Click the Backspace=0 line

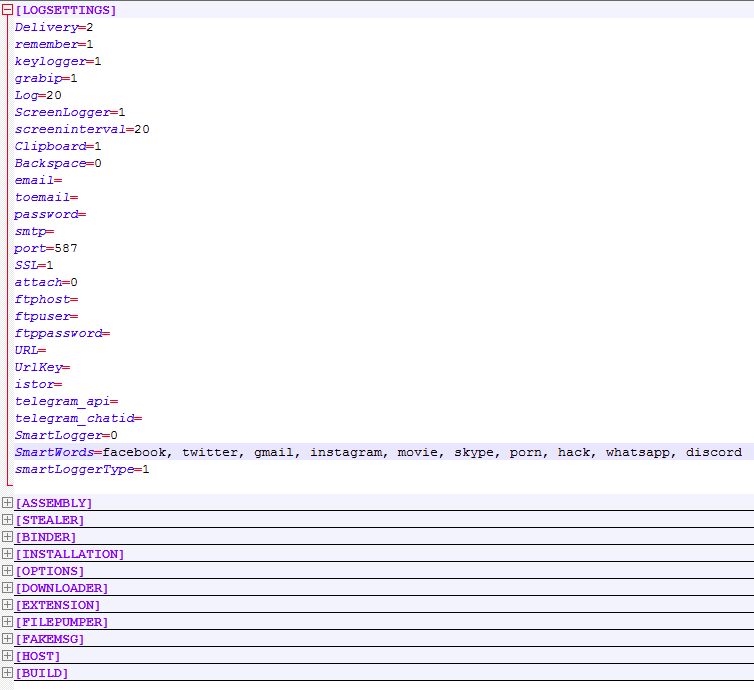[x=58, y=163]
